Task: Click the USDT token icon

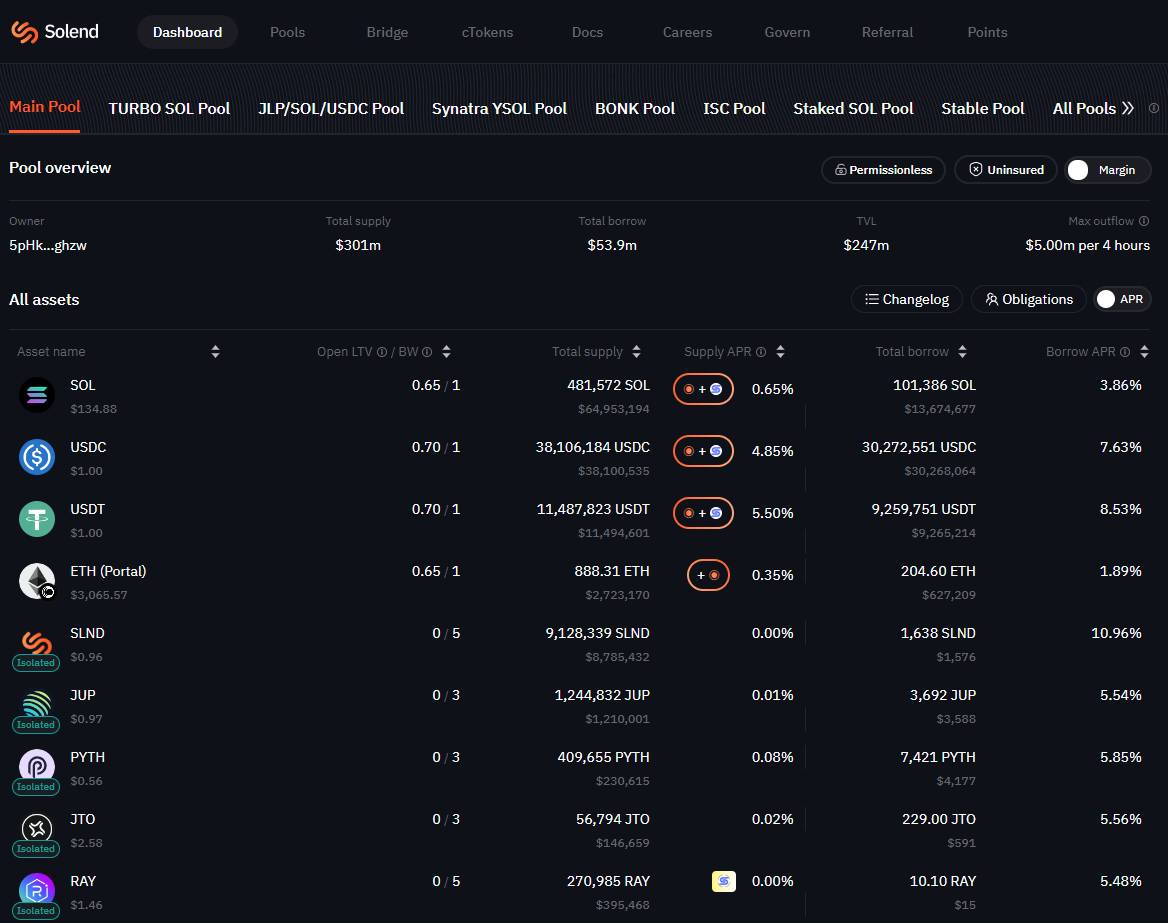Action: point(36,518)
